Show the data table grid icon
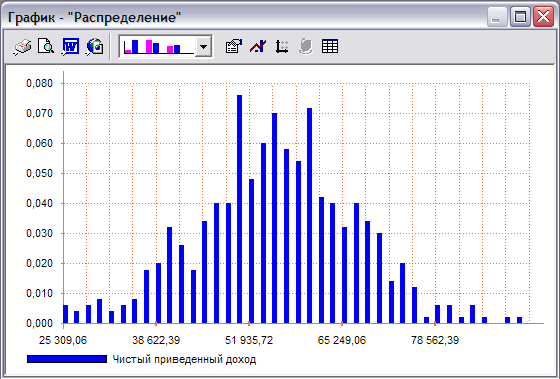Image resolution: width=560 pixels, height=379 pixels. pos(329,46)
